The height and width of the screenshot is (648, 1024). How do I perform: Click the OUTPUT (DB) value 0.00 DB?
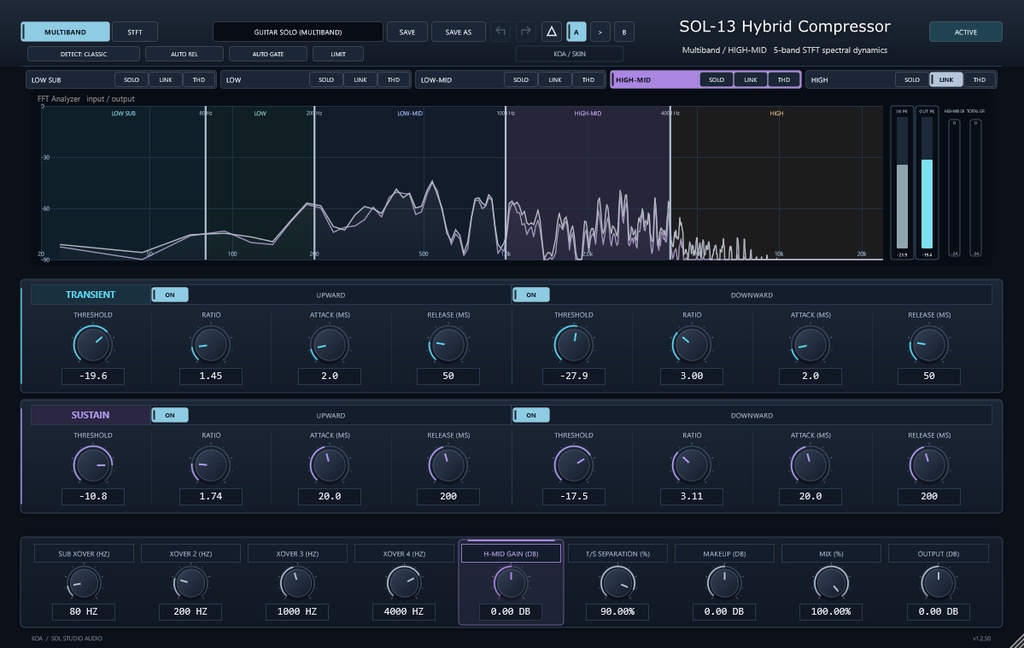[938, 611]
